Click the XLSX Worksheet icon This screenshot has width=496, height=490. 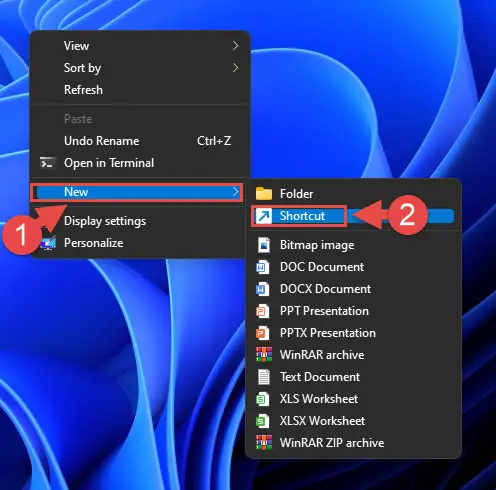(263, 421)
